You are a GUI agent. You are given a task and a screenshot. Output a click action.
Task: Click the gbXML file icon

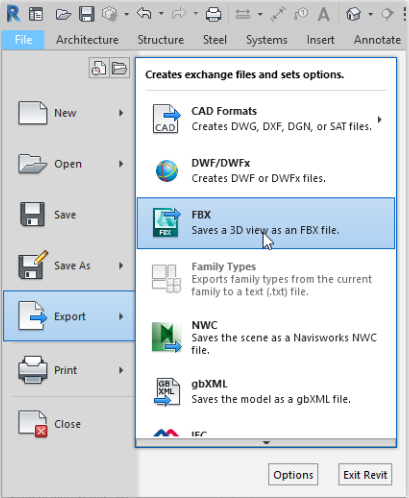click(168, 392)
